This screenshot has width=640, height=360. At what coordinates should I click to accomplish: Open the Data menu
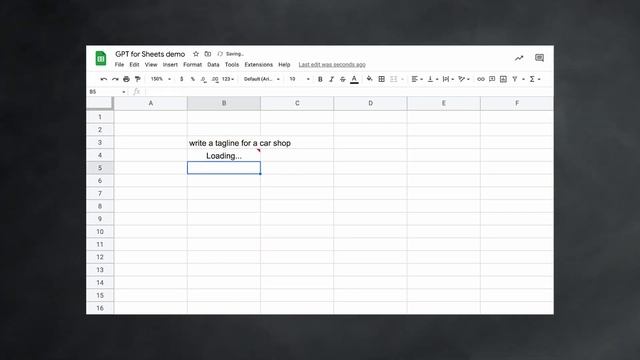tap(213, 64)
